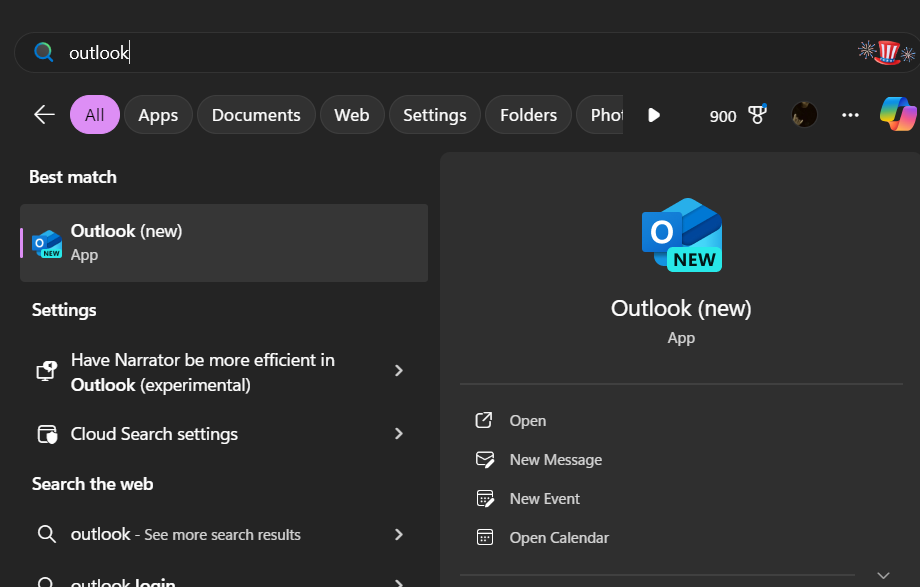The width and height of the screenshot is (920, 587).
Task: Open the Rewards points trophy icon
Action: pos(757,115)
